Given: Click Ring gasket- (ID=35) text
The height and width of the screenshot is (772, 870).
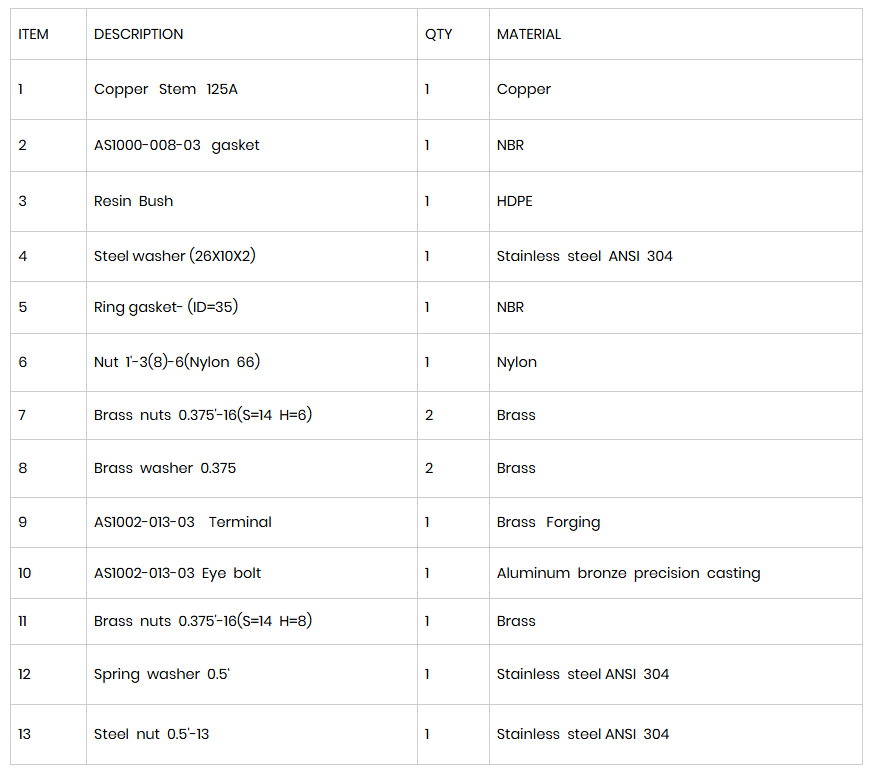Looking at the screenshot, I should [x=166, y=307].
